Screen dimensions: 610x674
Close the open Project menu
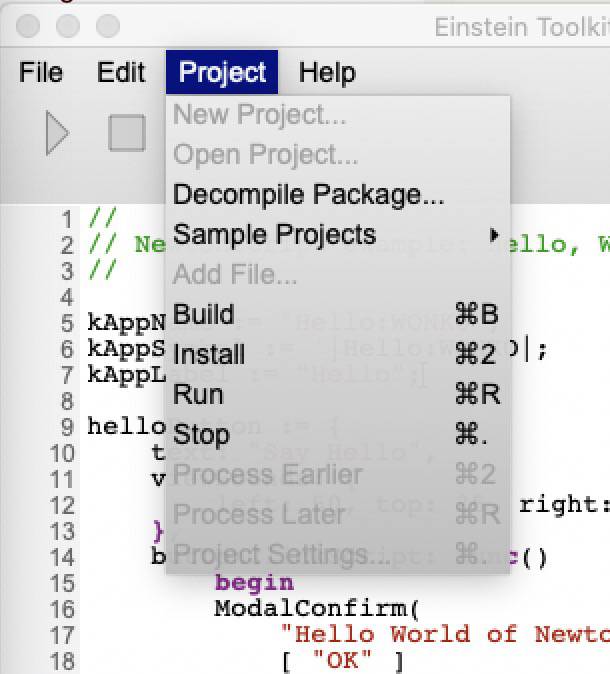(x=222, y=73)
